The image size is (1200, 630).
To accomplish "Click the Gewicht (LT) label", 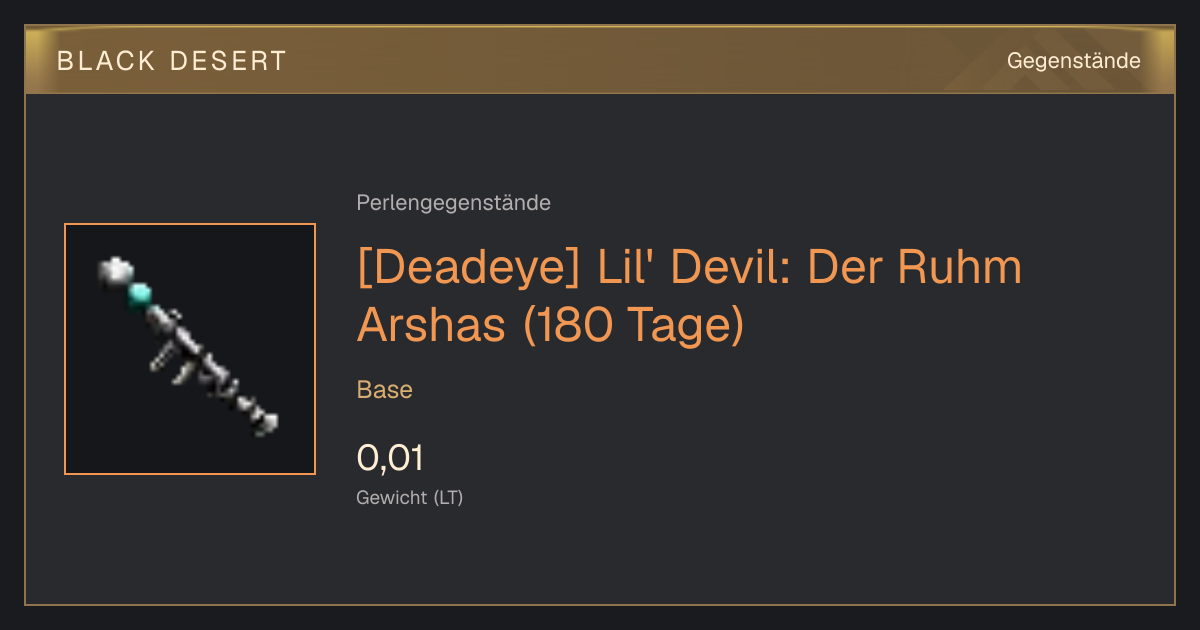I will [x=409, y=498].
